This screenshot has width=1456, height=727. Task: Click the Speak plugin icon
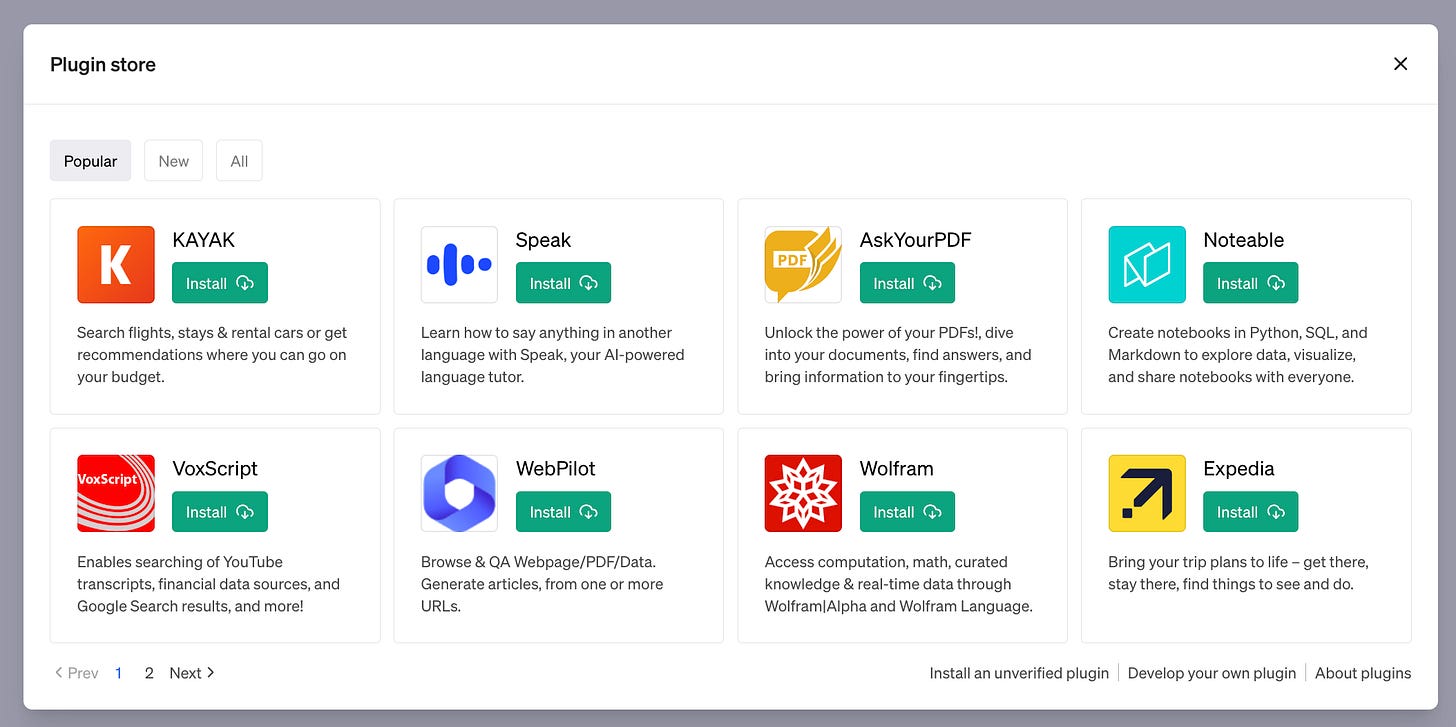click(x=459, y=264)
